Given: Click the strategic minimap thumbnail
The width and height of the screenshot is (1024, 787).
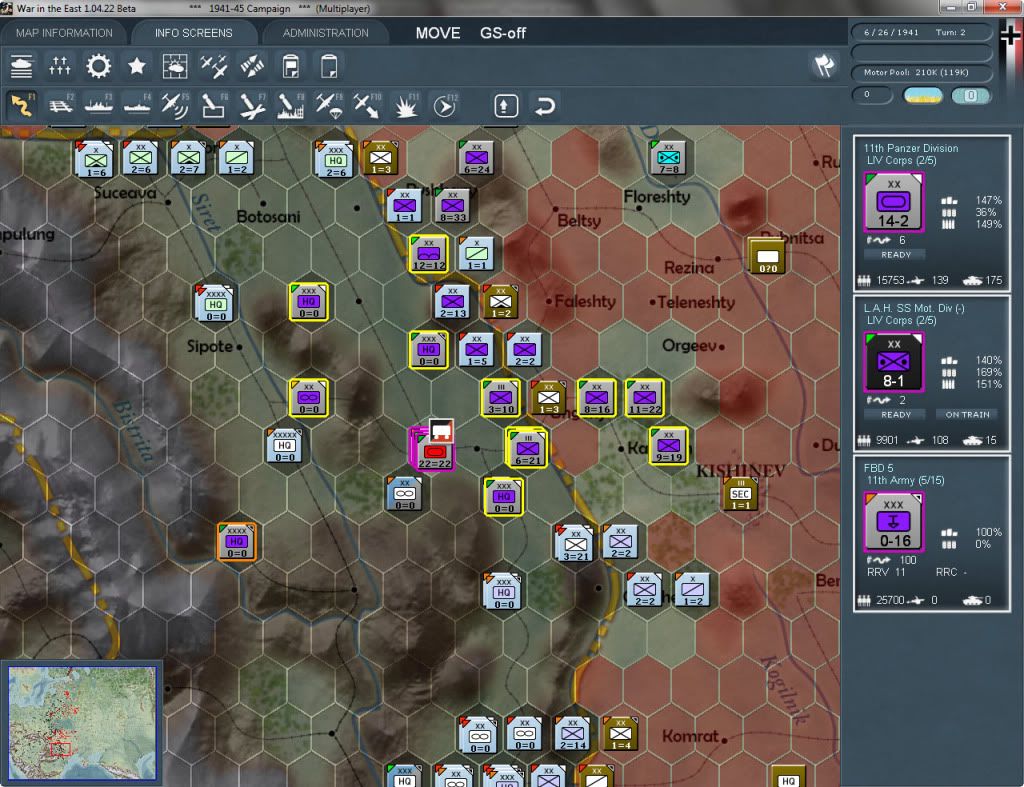Looking at the screenshot, I should pos(82,722).
